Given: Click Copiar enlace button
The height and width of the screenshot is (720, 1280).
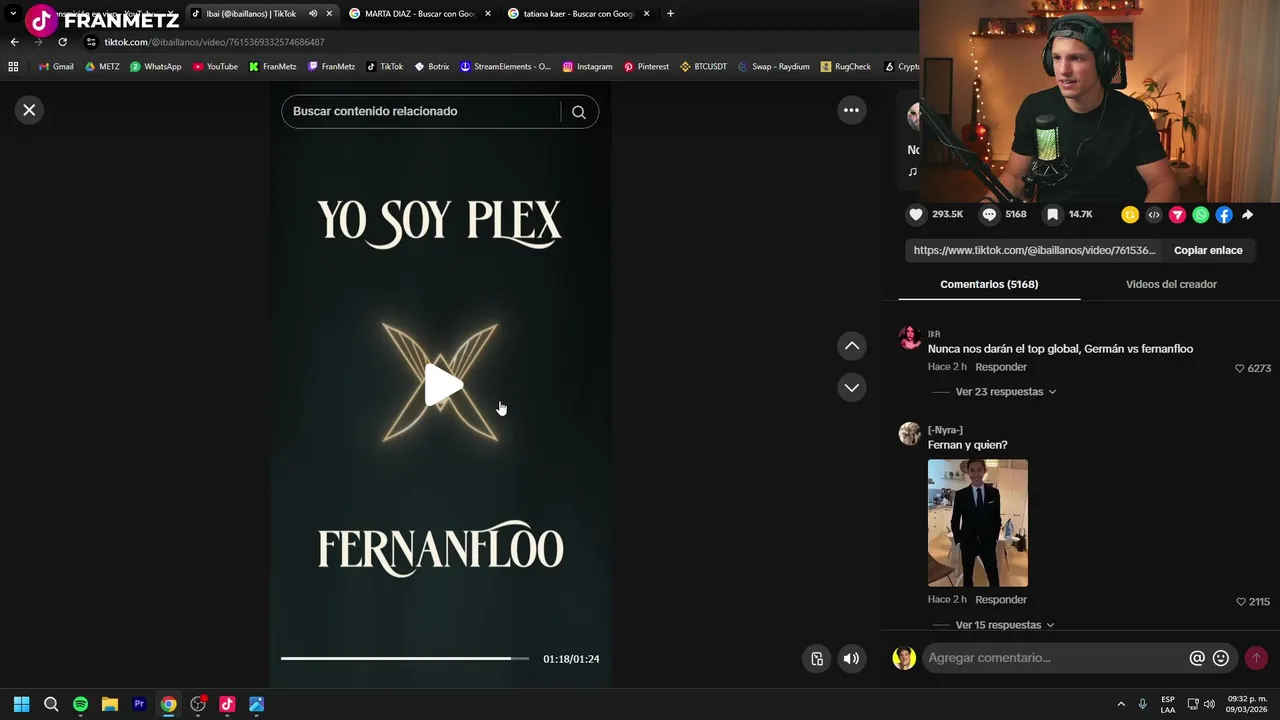Looking at the screenshot, I should point(1208,250).
